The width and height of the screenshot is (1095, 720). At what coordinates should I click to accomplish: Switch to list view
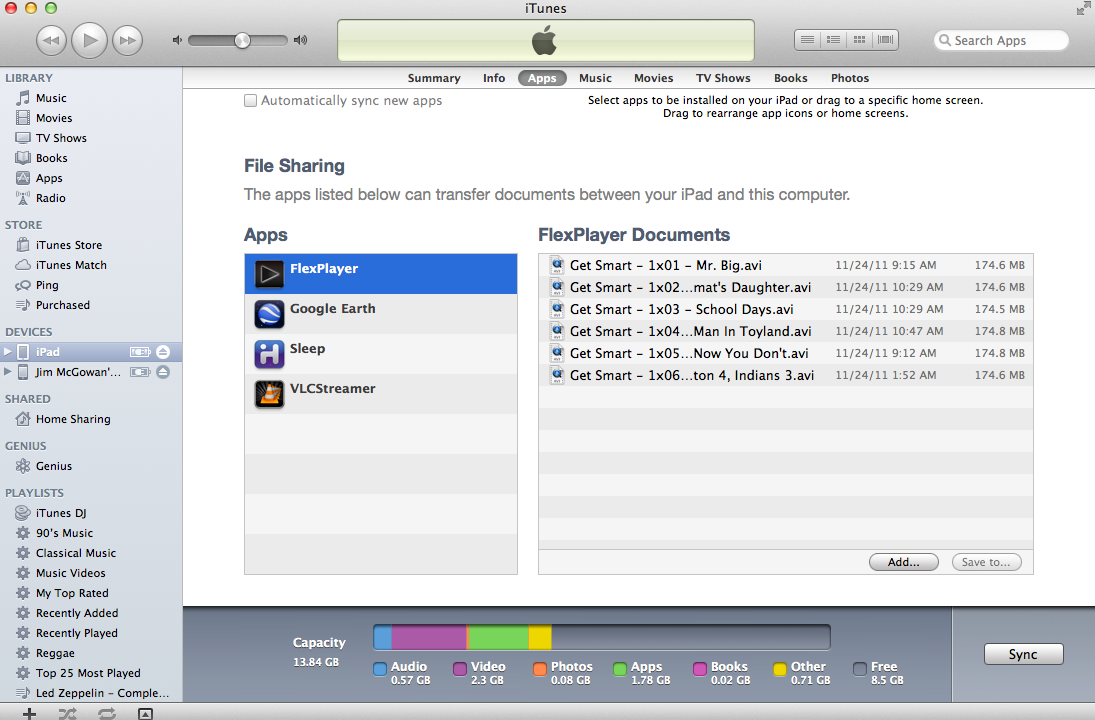pos(807,40)
